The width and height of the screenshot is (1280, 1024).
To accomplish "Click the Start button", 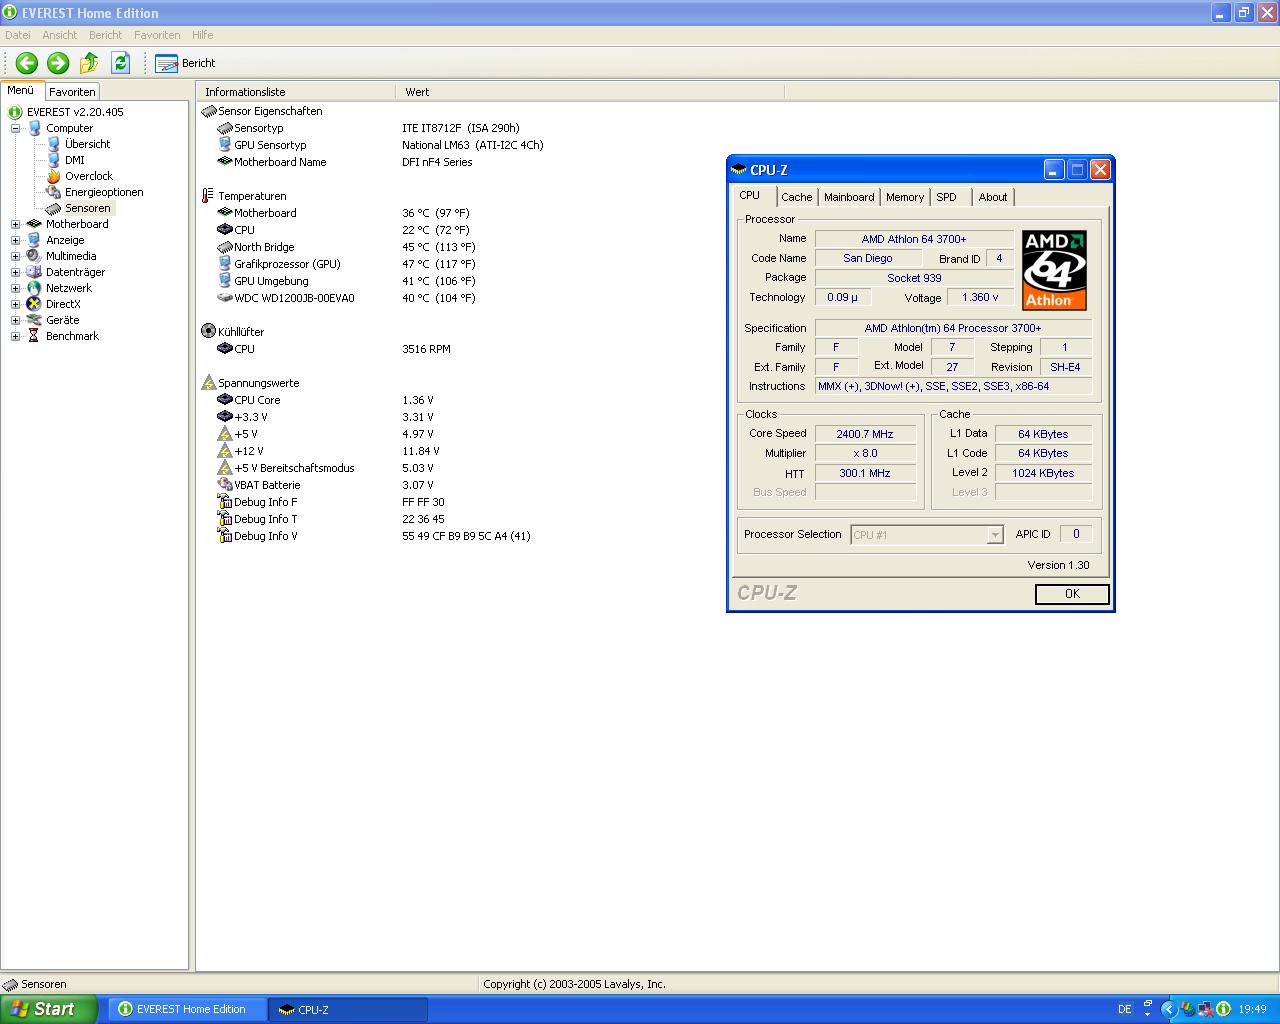I will (49, 1009).
